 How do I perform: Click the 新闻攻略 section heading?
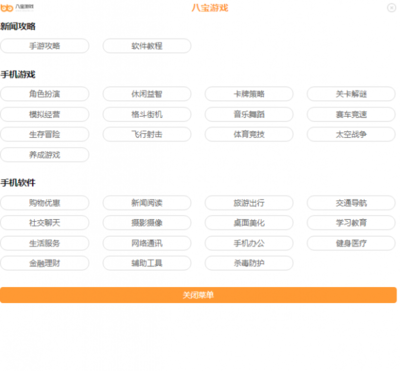(18, 26)
